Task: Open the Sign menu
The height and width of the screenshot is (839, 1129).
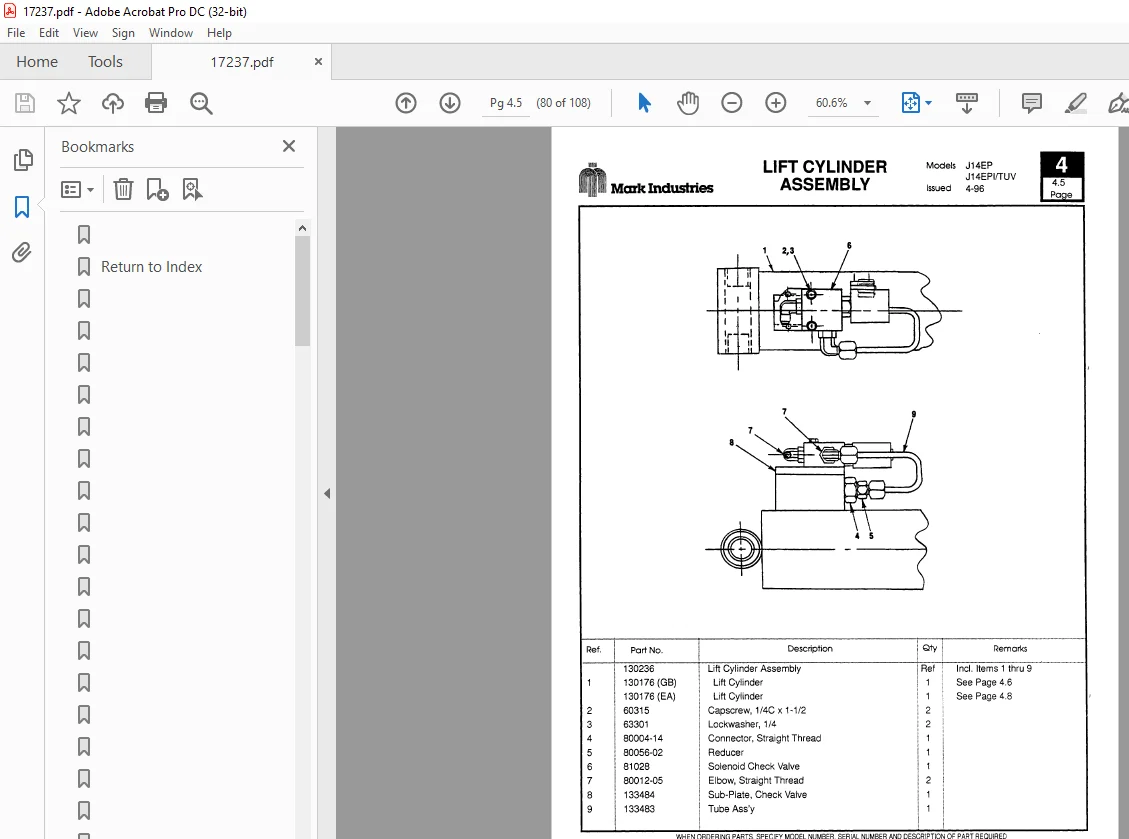Action: point(123,32)
